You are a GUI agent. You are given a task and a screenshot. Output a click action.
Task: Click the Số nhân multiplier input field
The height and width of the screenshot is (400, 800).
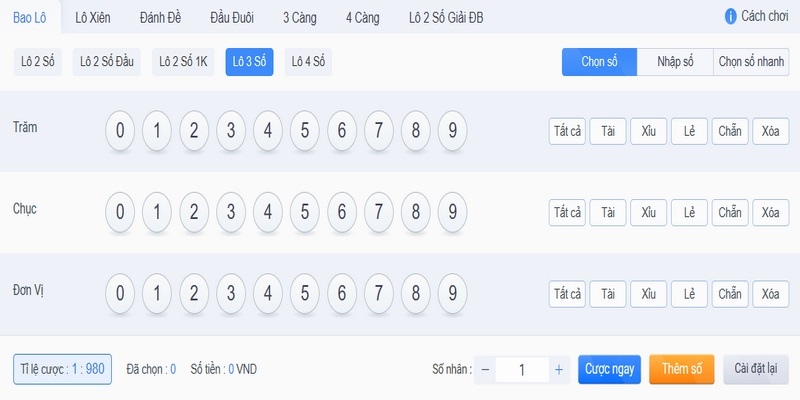(x=522, y=370)
